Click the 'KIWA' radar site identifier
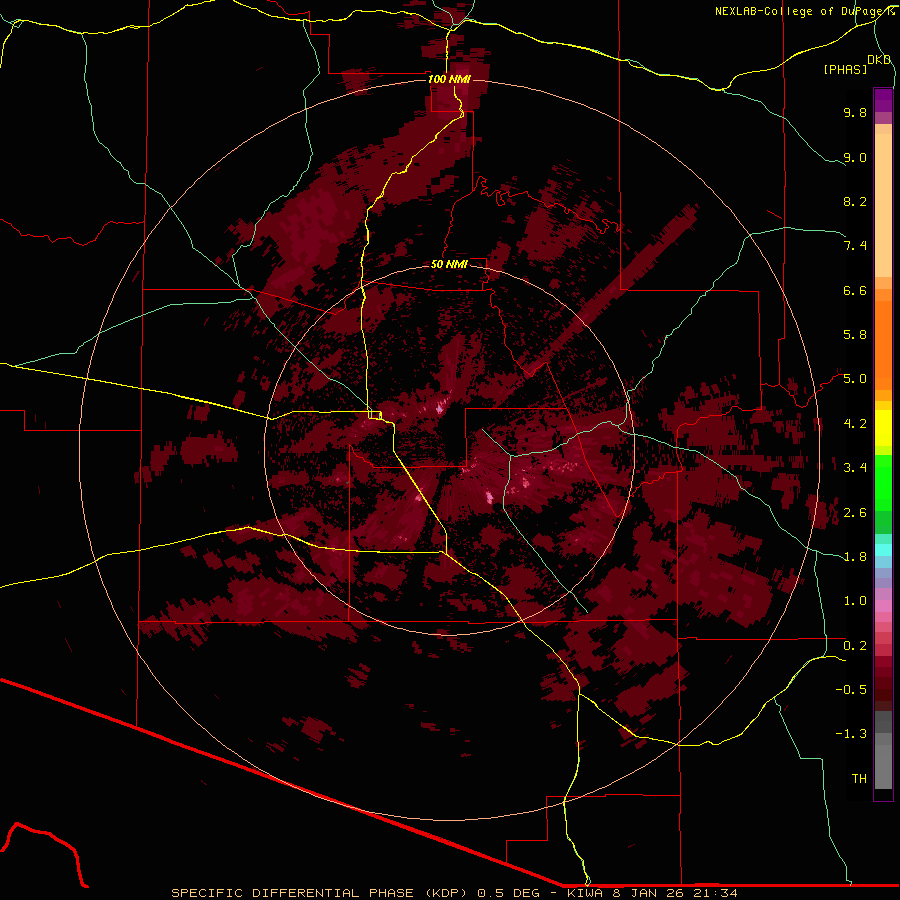The height and width of the screenshot is (900, 900). 585,893
